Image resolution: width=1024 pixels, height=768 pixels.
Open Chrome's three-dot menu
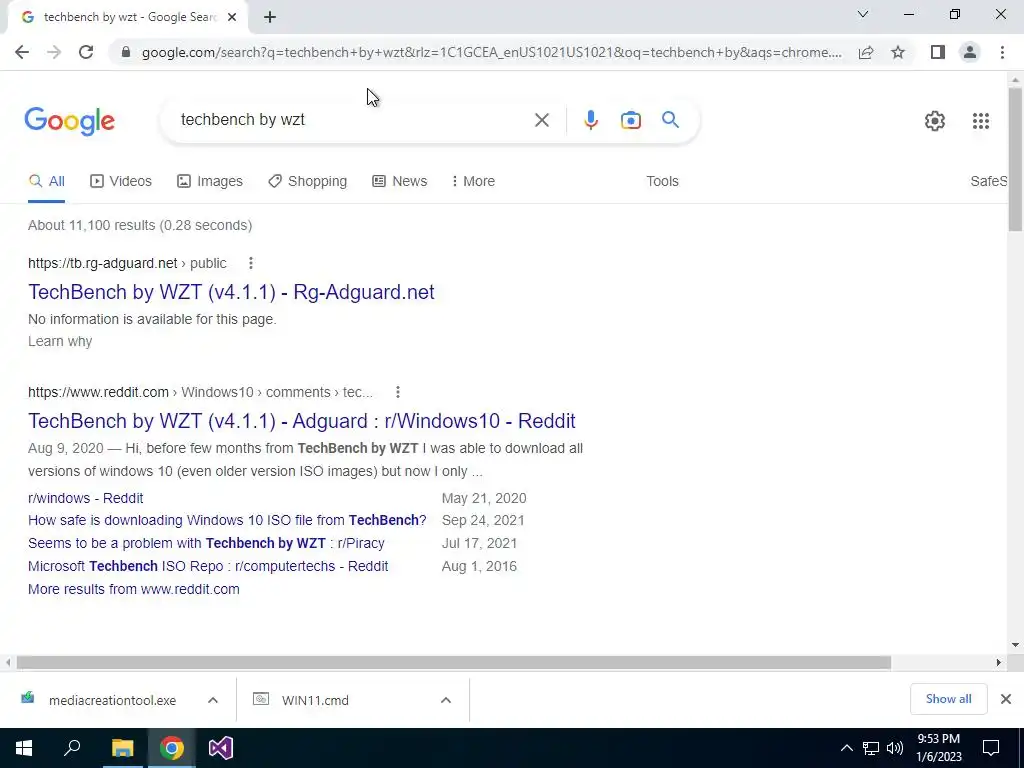[1002, 52]
